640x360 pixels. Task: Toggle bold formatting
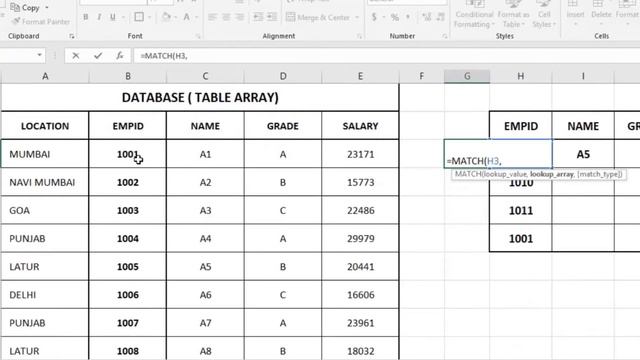click(x=86, y=17)
